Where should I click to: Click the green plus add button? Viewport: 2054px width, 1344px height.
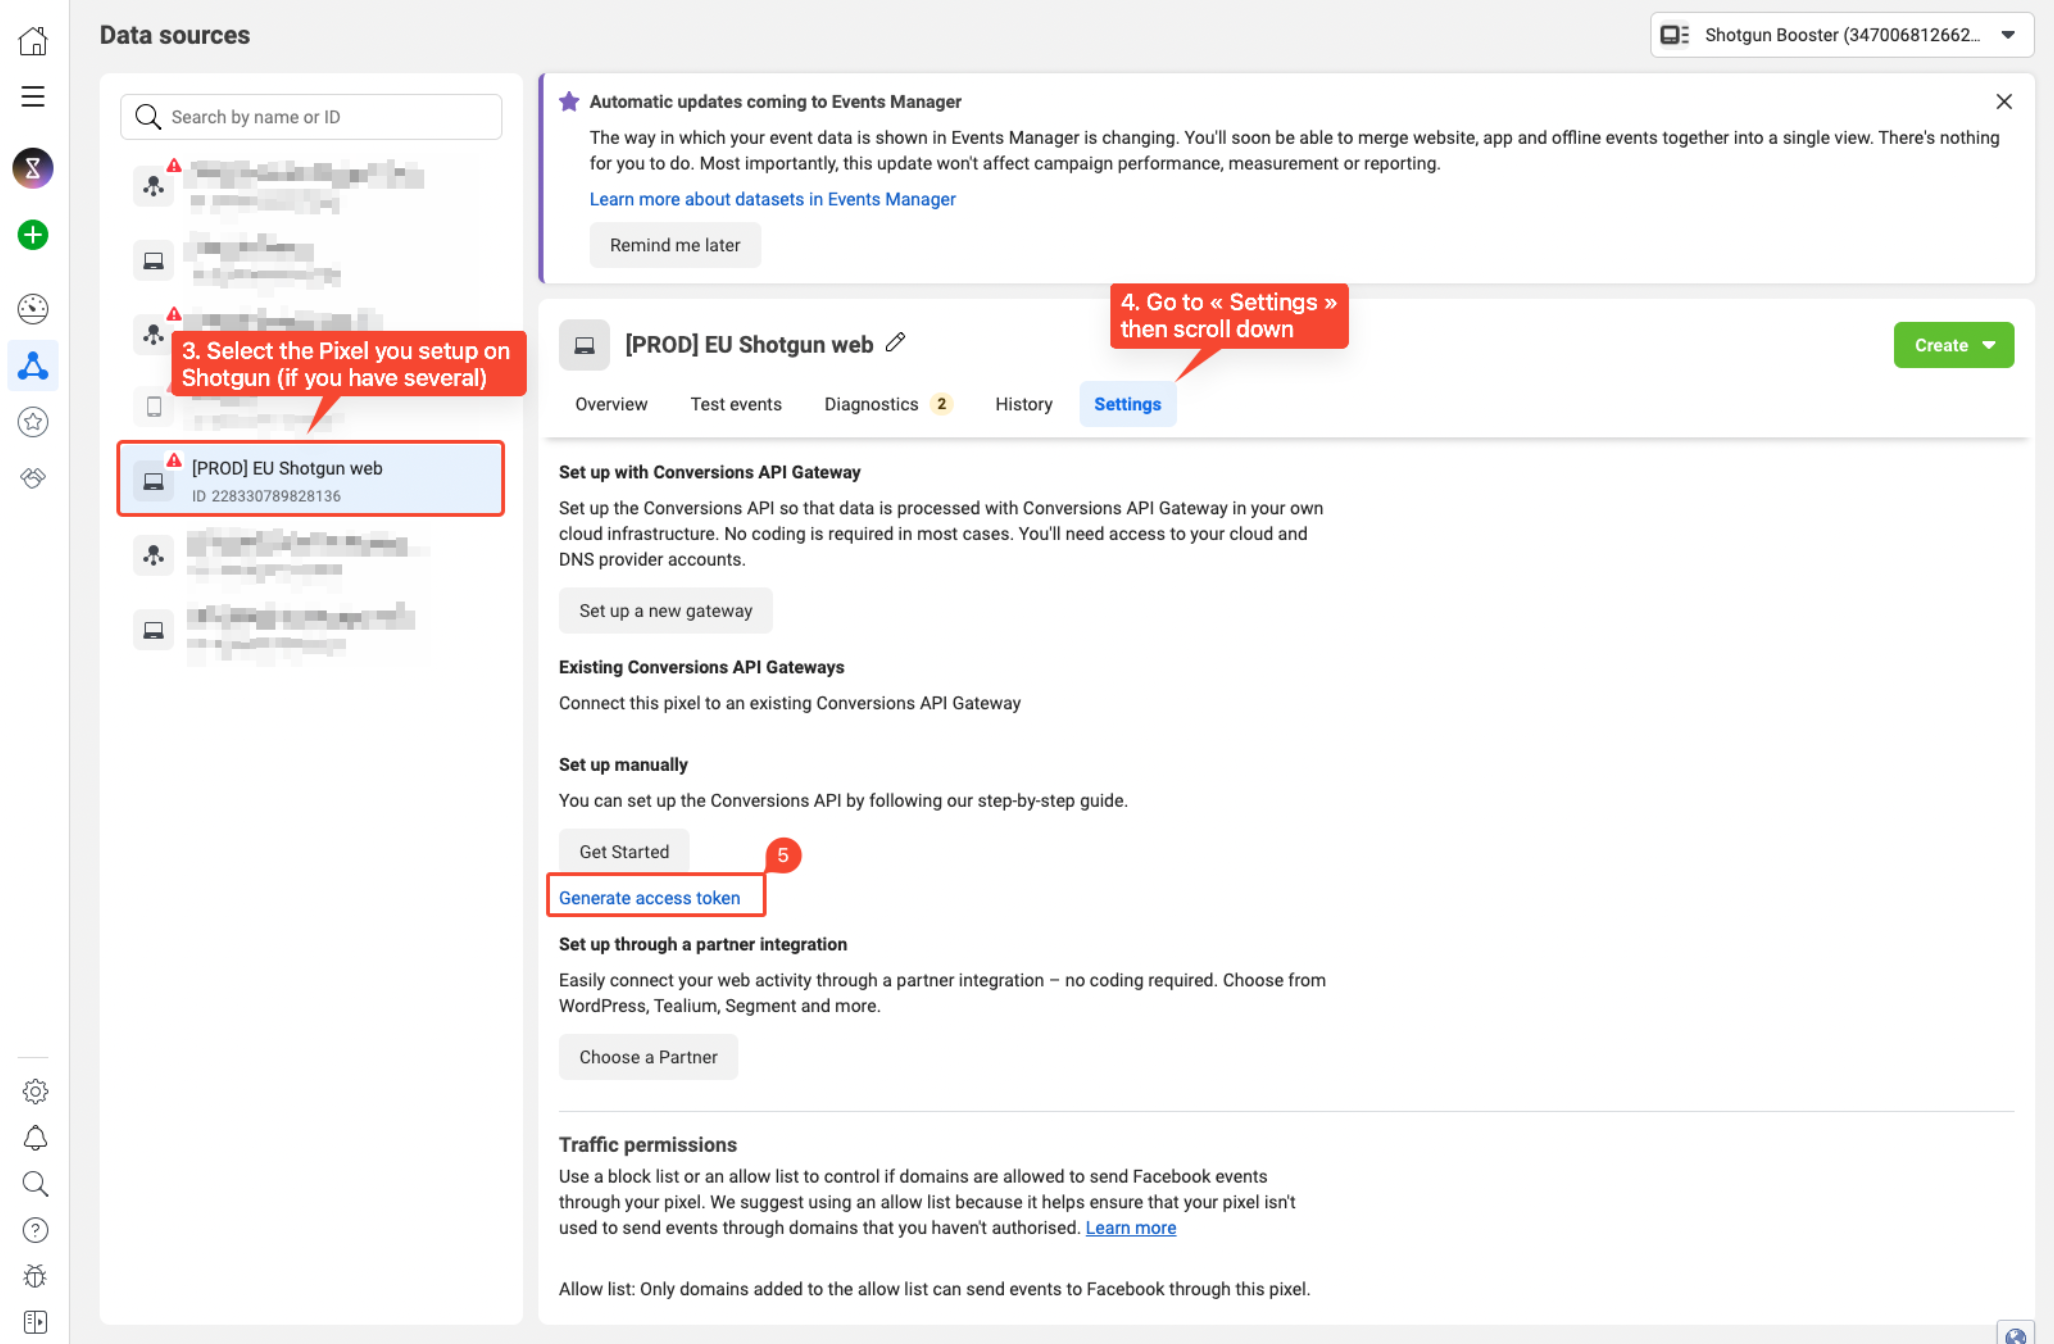[x=33, y=235]
